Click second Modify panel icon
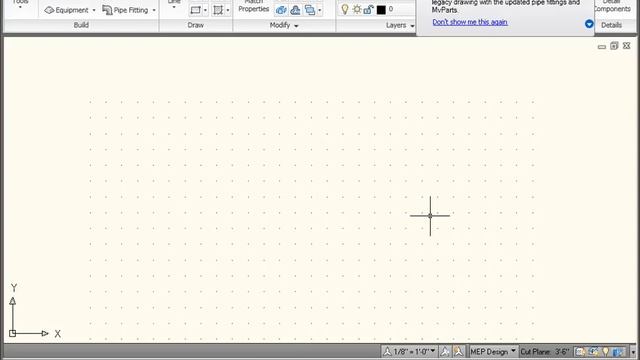Screen dimensions: 640x360 click(x=295, y=10)
